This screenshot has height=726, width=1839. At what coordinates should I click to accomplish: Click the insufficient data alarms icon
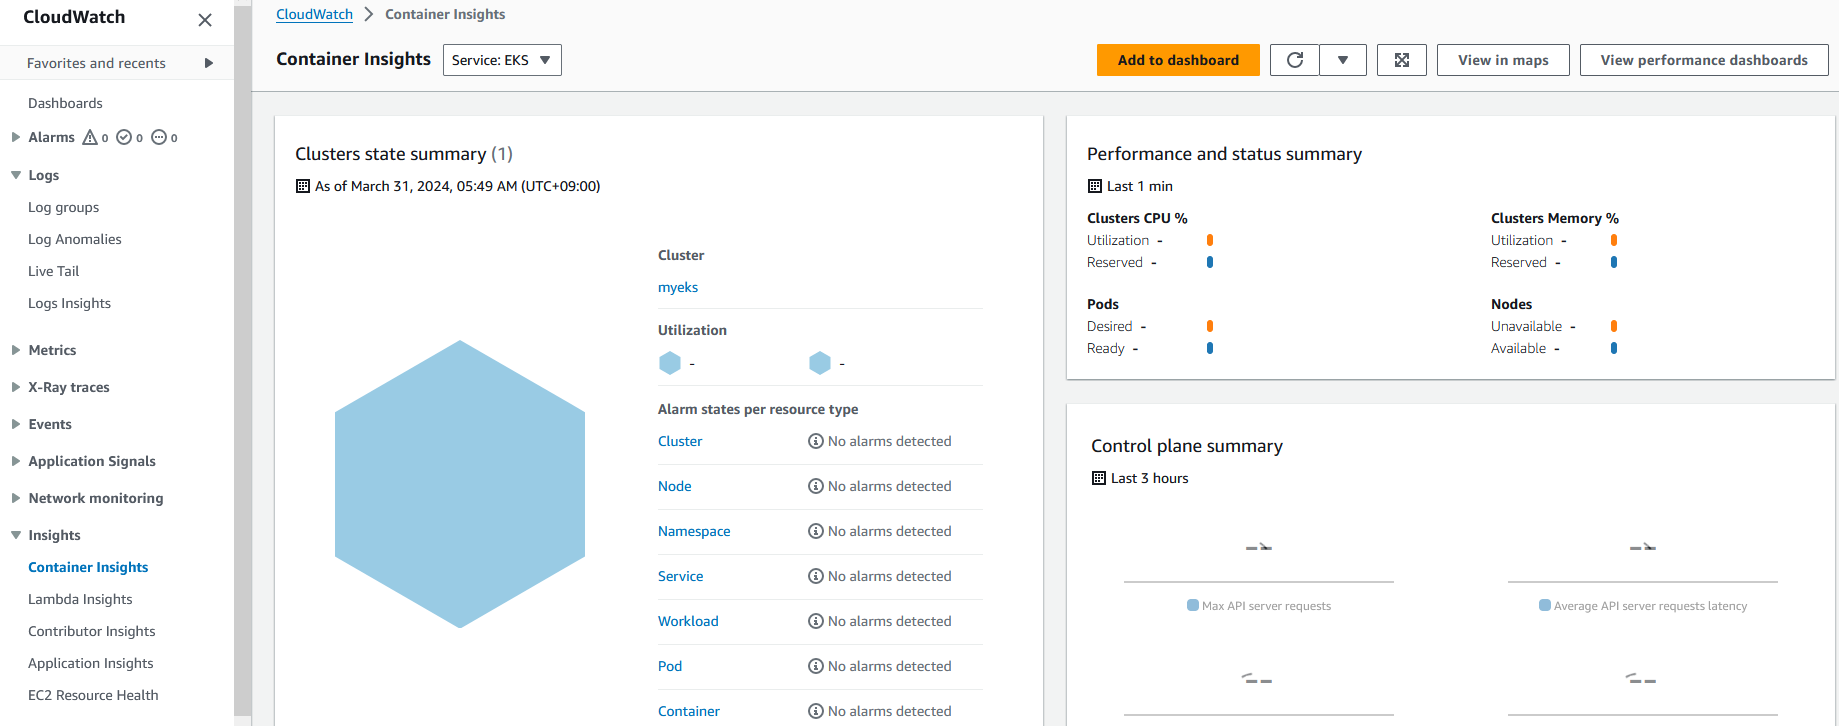tap(159, 137)
